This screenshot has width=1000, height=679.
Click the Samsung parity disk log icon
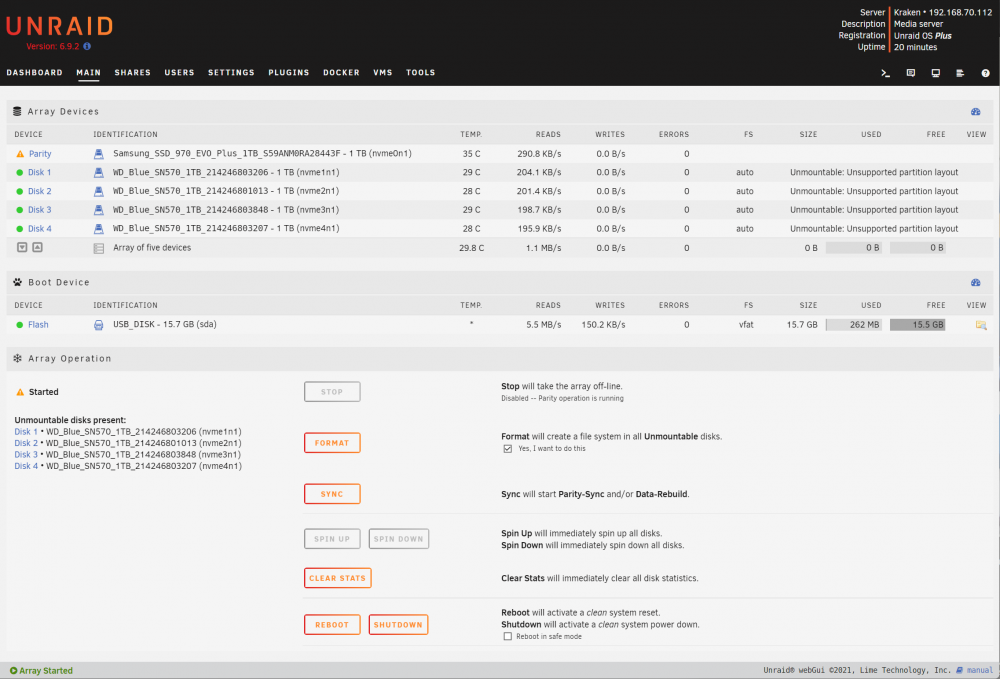pyautogui.click(x=99, y=154)
